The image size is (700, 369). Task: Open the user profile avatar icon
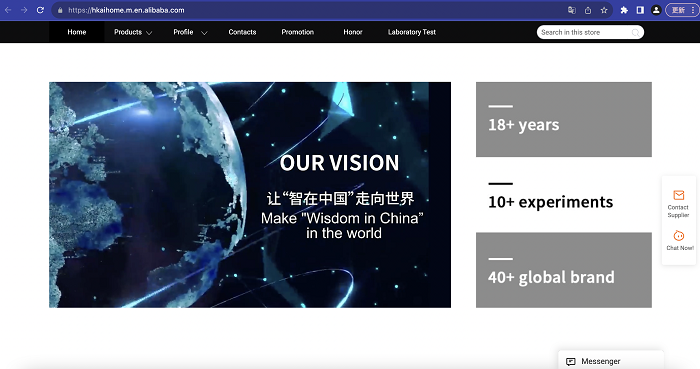pos(656,10)
